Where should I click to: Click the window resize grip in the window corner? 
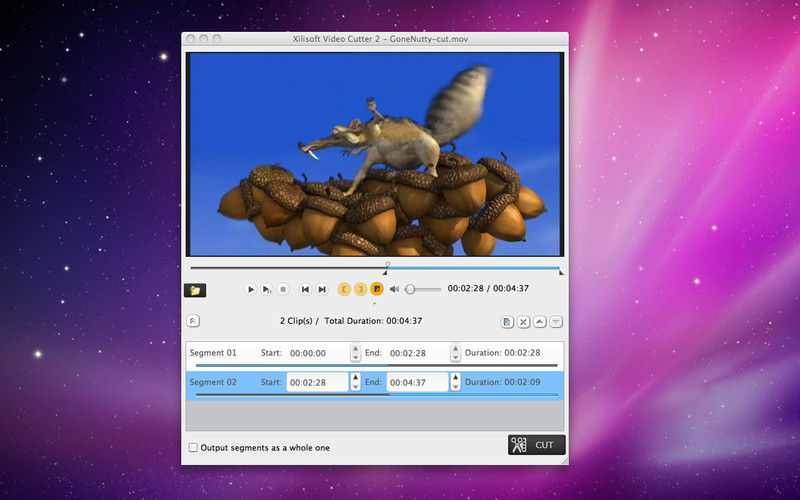(x=565, y=461)
